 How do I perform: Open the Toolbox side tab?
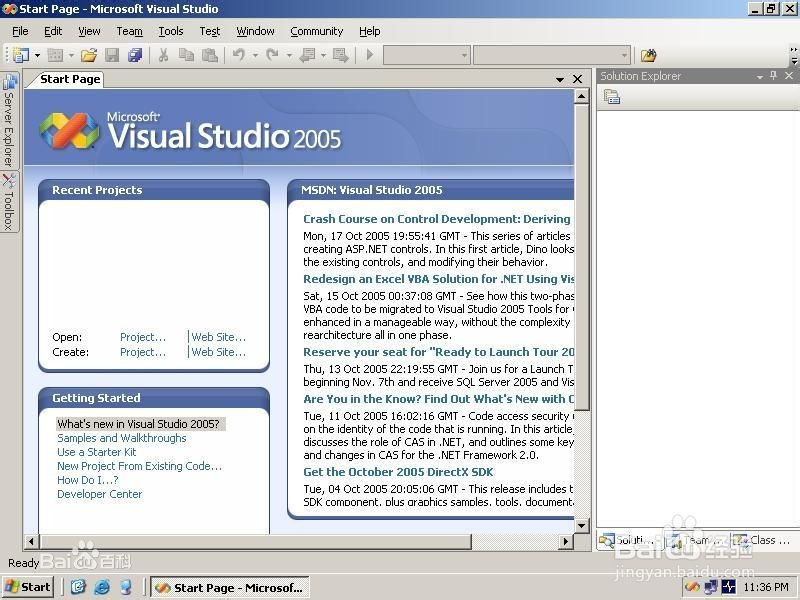9,202
